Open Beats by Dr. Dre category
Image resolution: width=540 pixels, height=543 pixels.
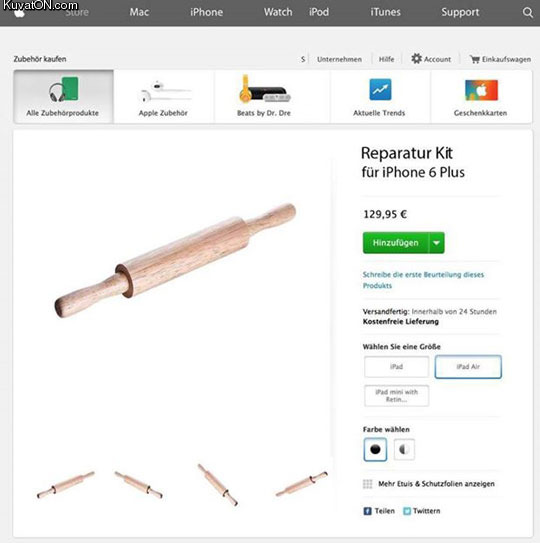click(x=264, y=96)
